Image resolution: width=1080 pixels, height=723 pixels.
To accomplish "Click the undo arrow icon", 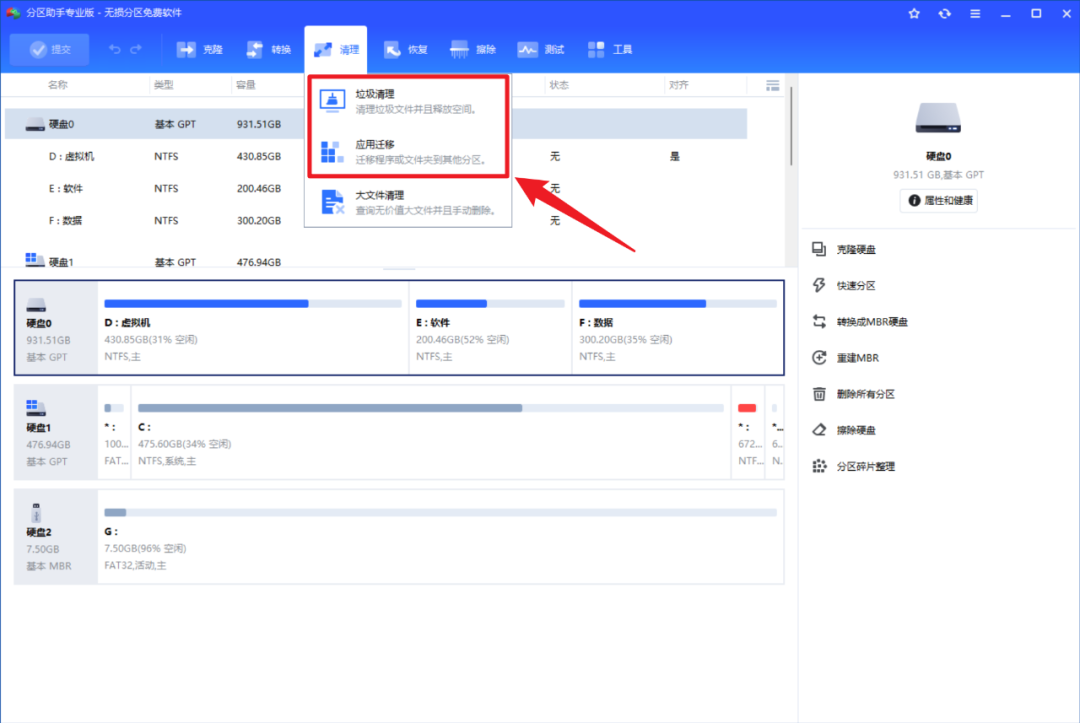I will [114, 49].
